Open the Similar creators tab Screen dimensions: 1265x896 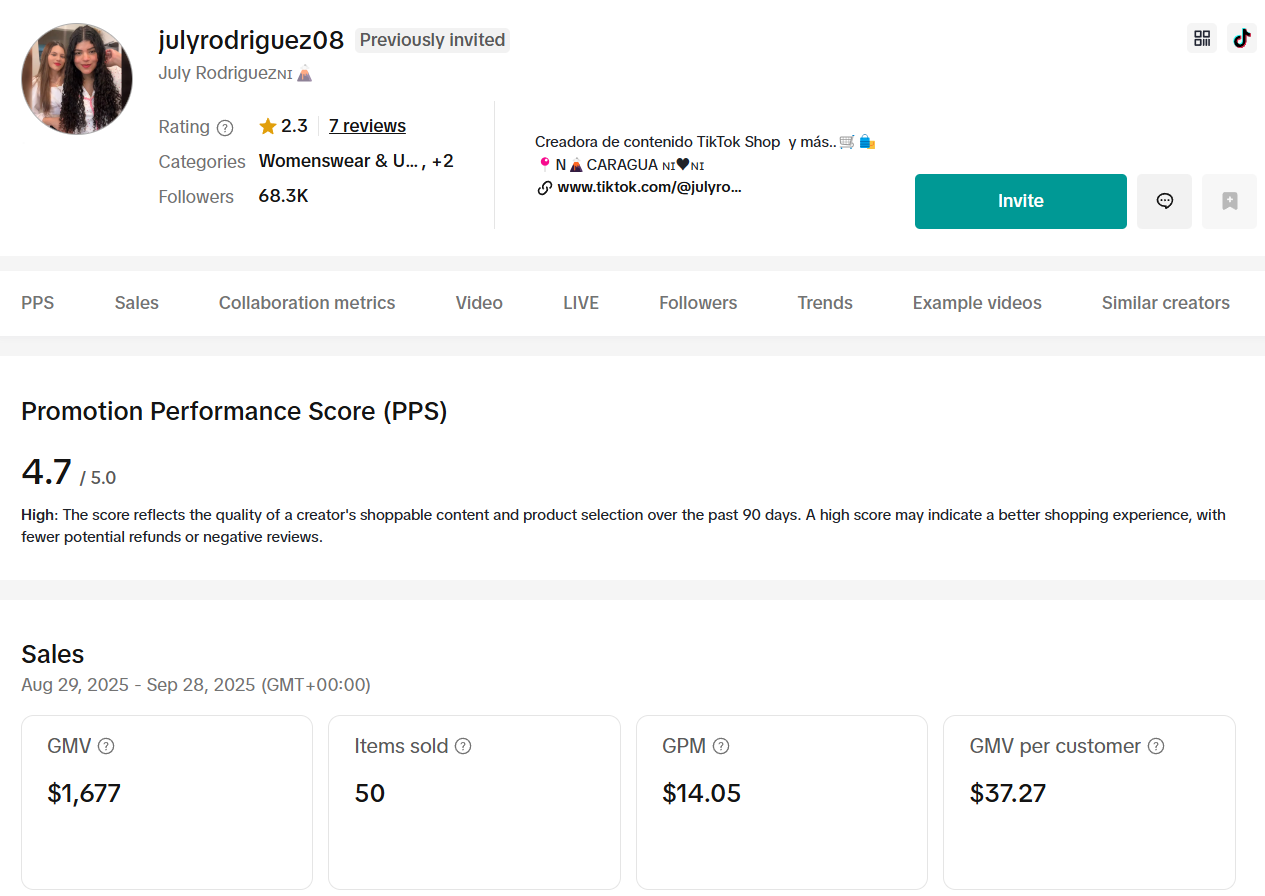(x=1165, y=303)
